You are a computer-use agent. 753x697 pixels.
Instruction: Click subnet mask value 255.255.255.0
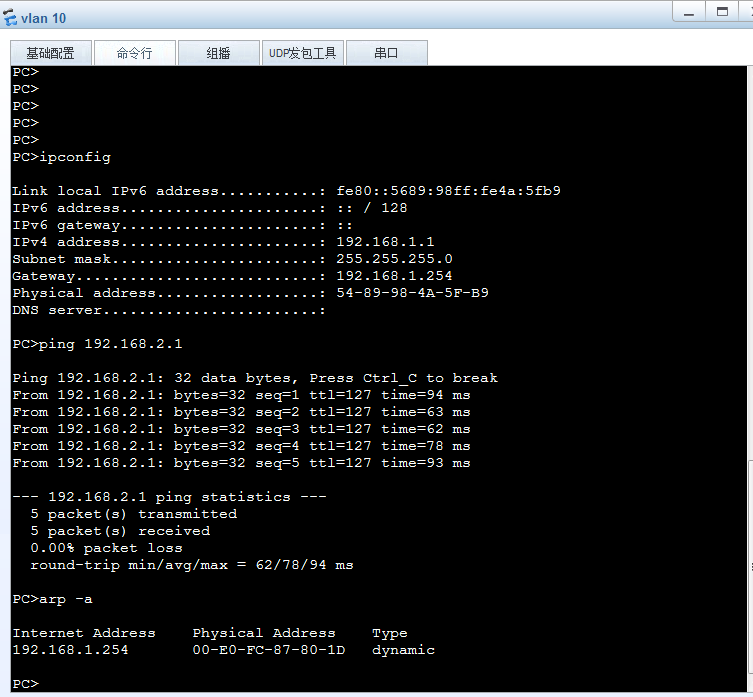(394, 259)
